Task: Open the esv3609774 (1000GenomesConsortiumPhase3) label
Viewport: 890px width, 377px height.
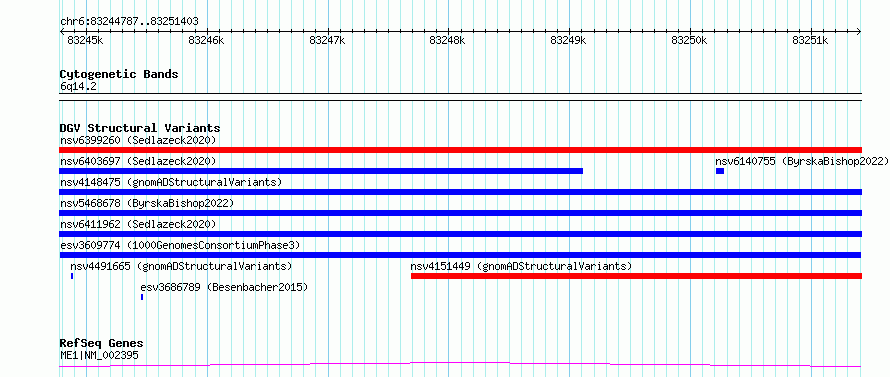Action: point(179,245)
